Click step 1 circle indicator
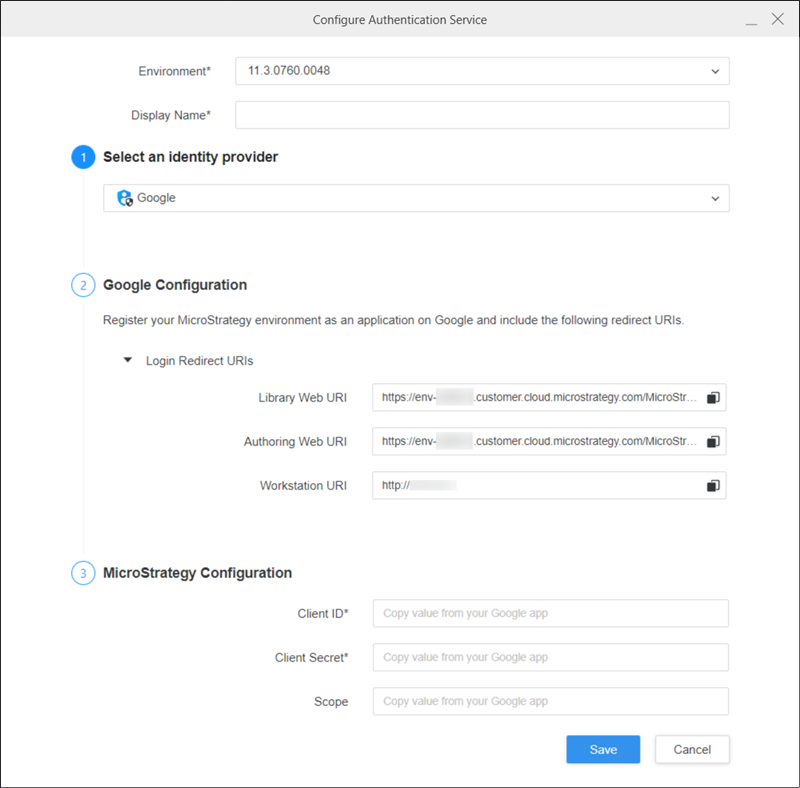The image size is (800, 788). pos(83,157)
